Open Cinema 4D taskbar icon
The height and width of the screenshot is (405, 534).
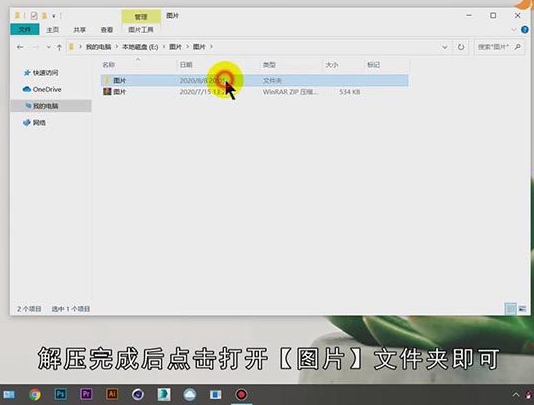pyautogui.click(x=138, y=394)
